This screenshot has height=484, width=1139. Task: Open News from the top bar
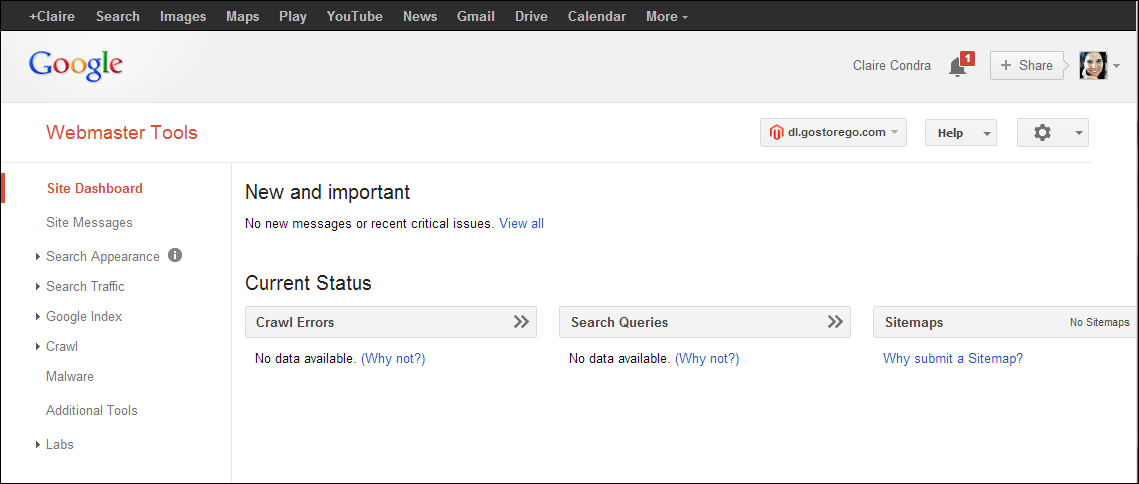coord(420,16)
